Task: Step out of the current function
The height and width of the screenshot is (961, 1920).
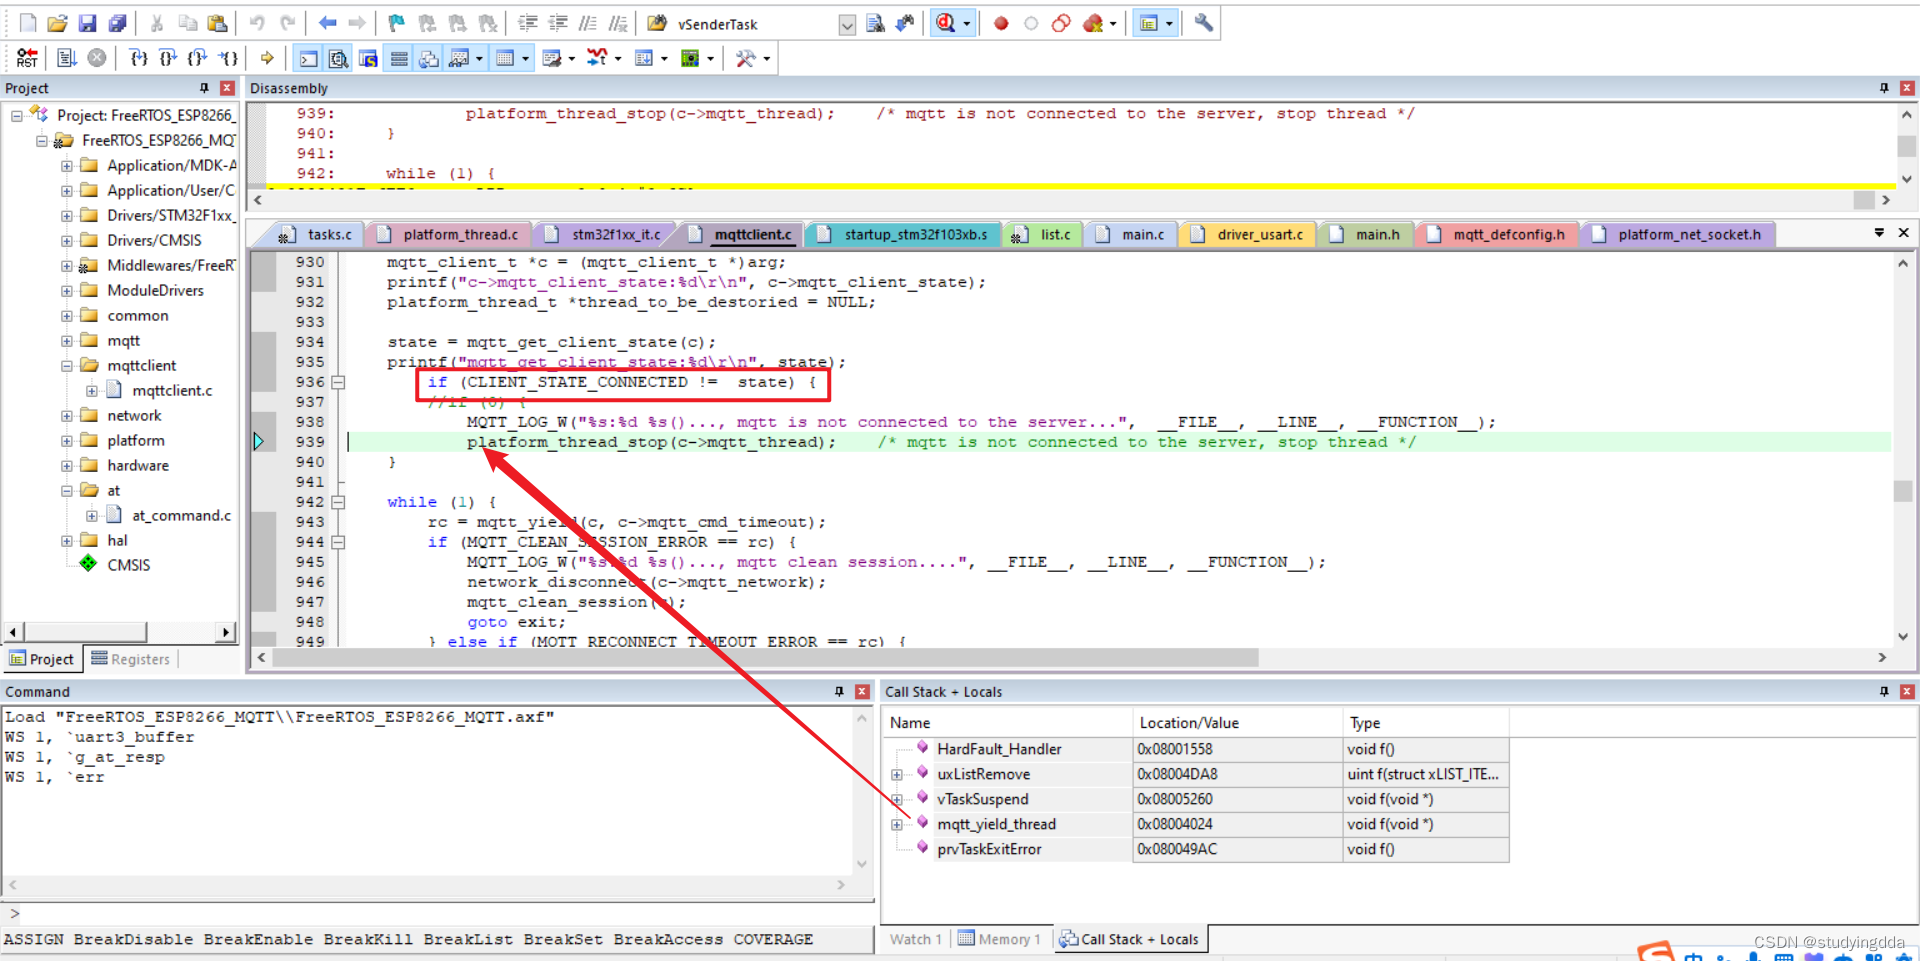Action: point(198,58)
